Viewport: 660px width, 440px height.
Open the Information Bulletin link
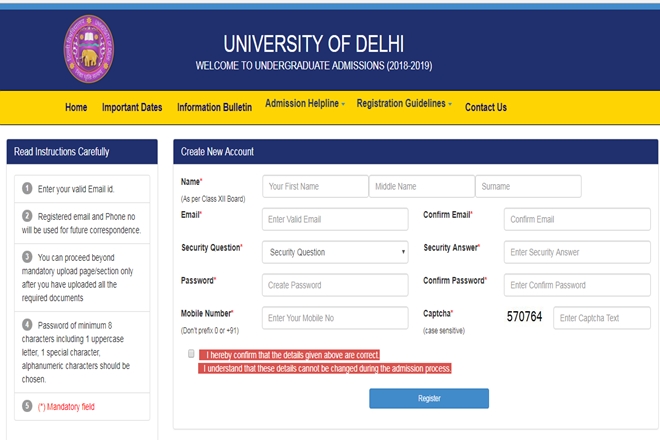tap(214, 107)
